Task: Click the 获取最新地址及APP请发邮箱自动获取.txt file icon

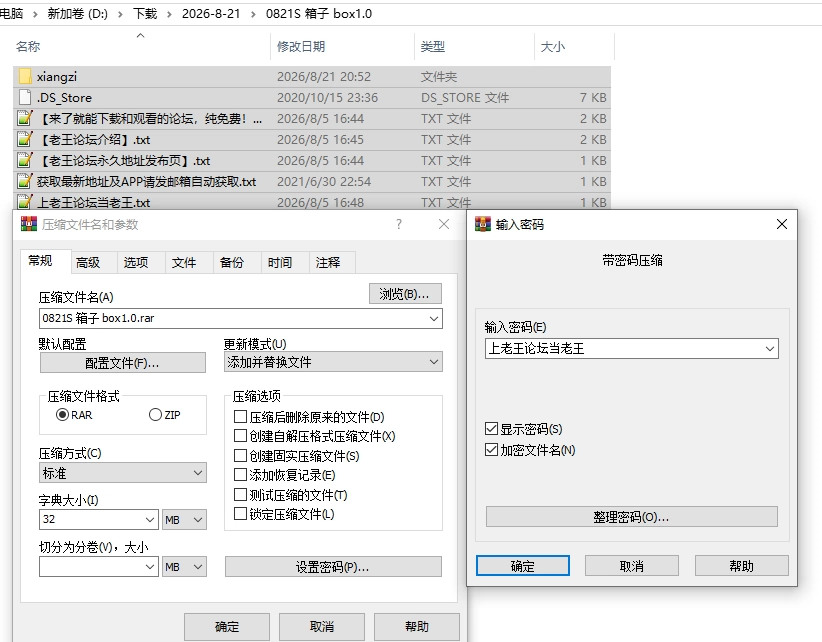Action: point(25,181)
